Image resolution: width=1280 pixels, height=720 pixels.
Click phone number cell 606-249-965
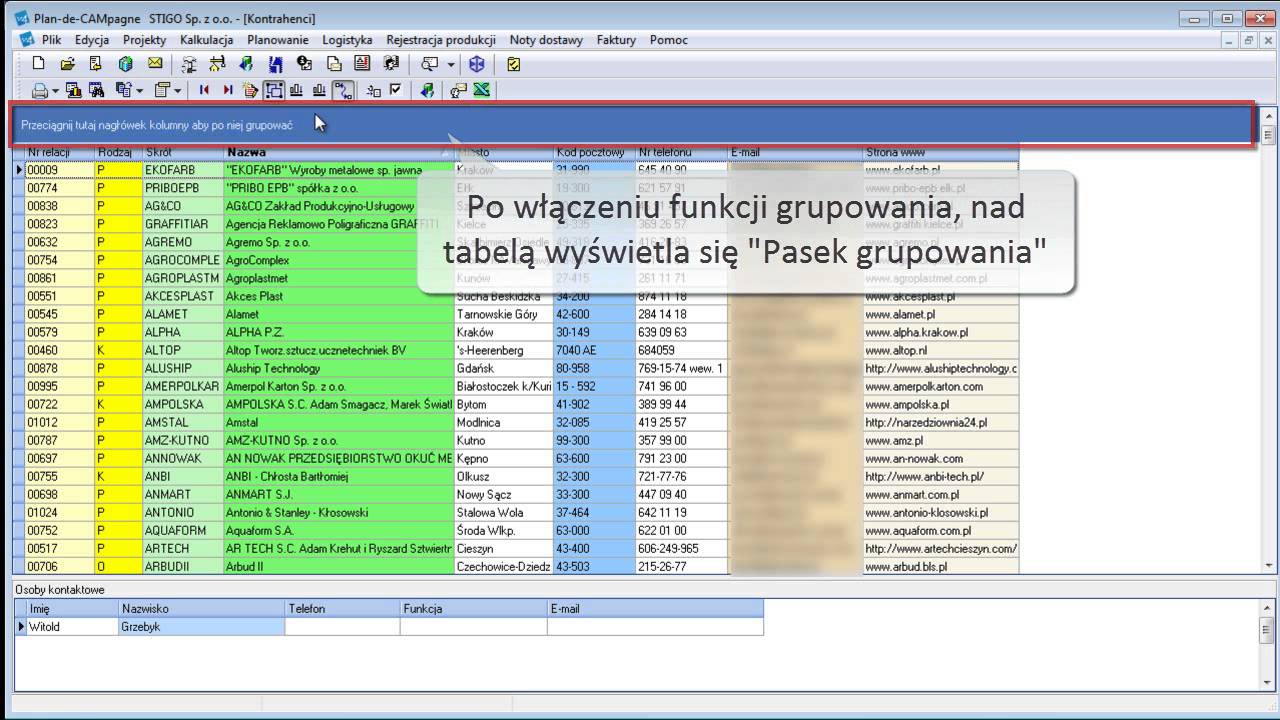coord(682,548)
